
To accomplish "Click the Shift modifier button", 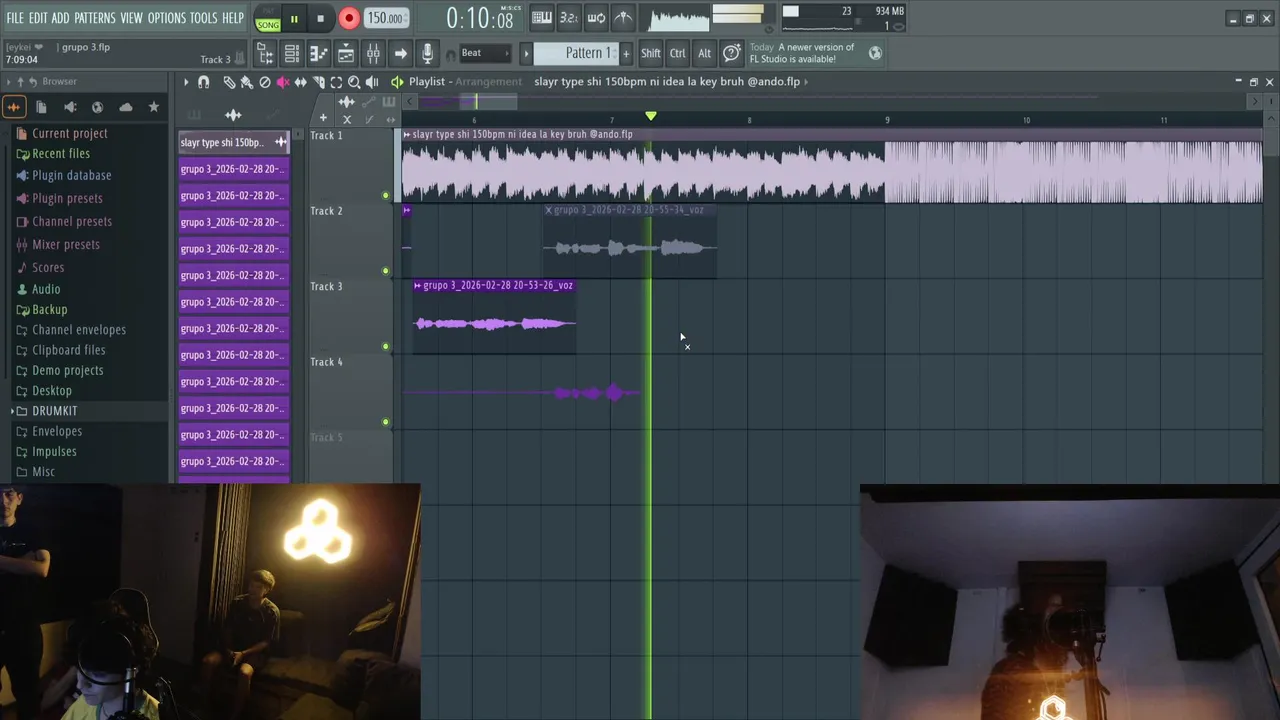I will tap(651, 53).
